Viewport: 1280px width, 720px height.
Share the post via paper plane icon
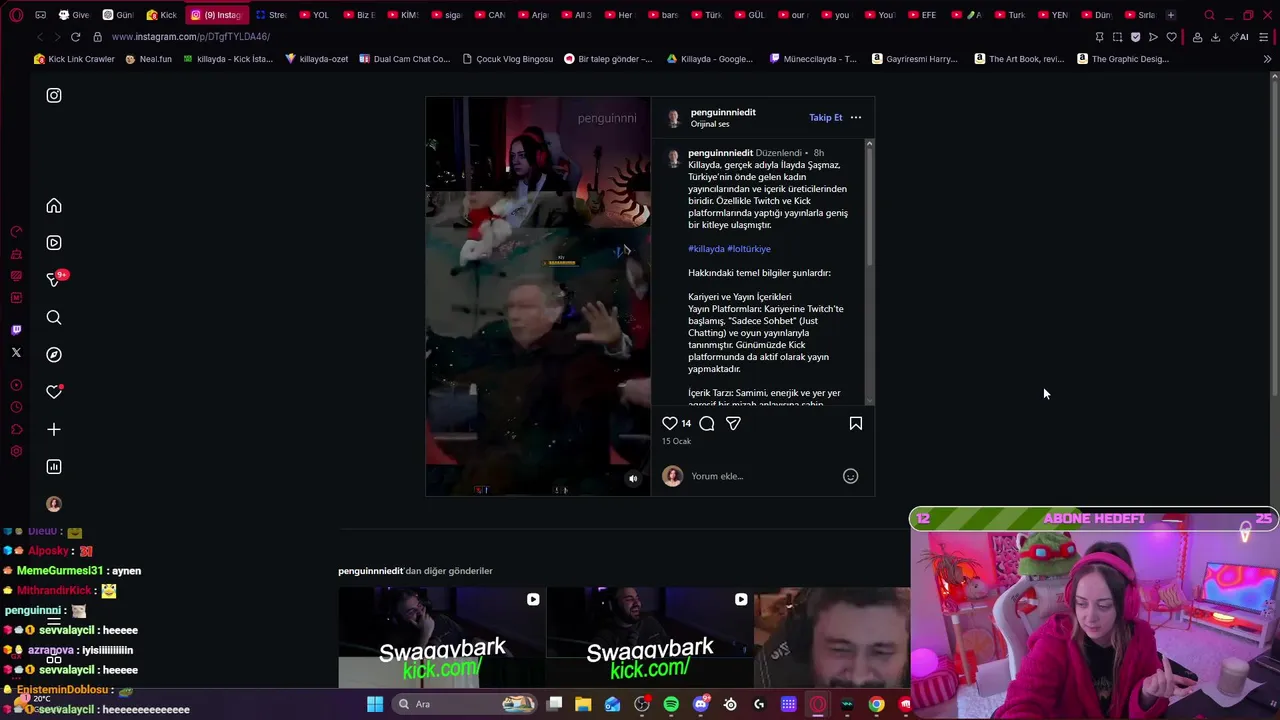coord(733,423)
